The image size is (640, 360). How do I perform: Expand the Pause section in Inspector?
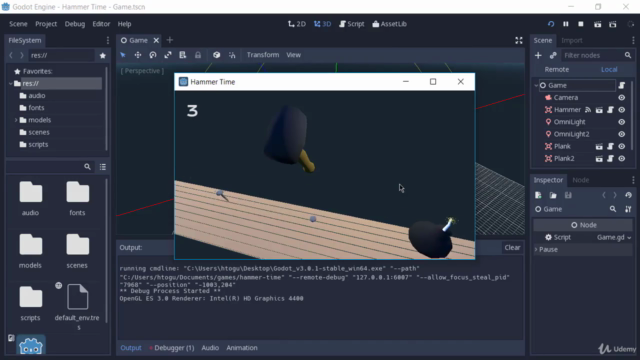pyautogui.click(x=536, y=250)
